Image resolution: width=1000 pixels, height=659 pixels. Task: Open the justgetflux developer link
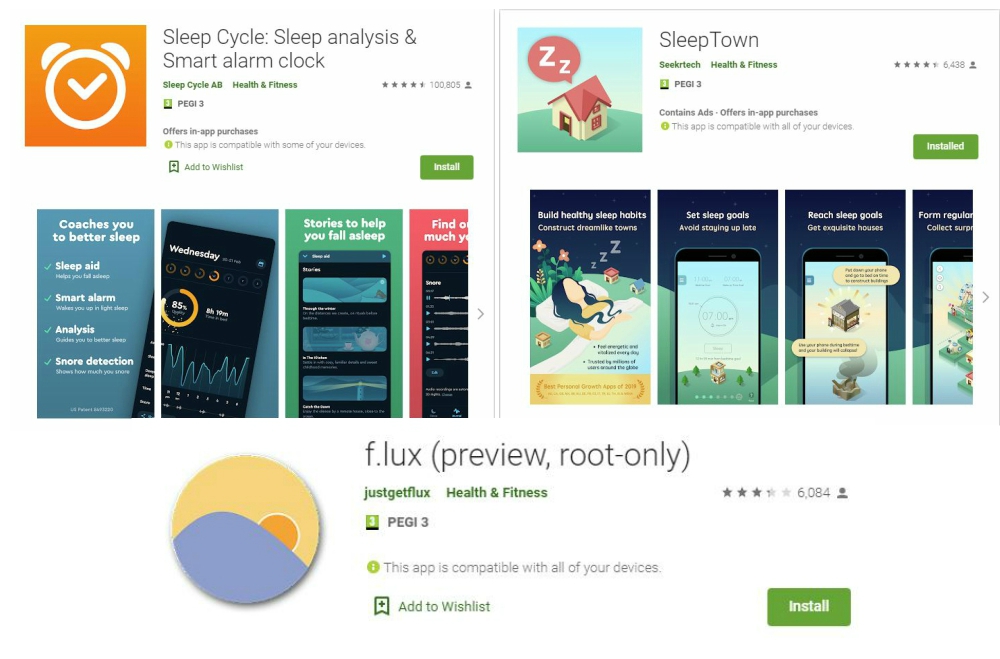click(397, 492)
